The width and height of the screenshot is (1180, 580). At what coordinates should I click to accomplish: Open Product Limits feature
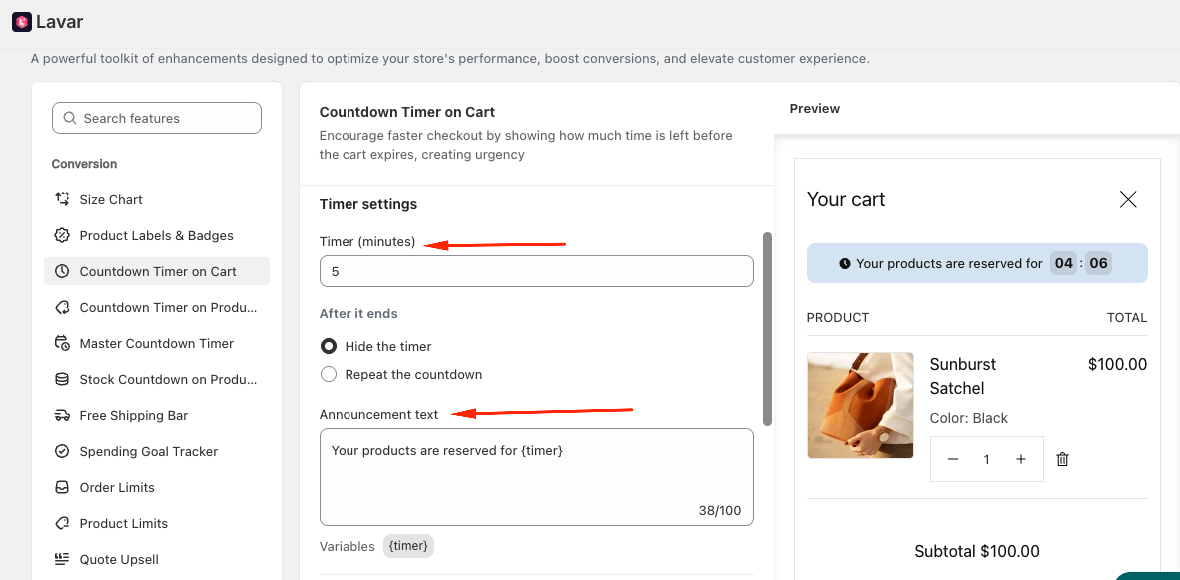[157, 524]
